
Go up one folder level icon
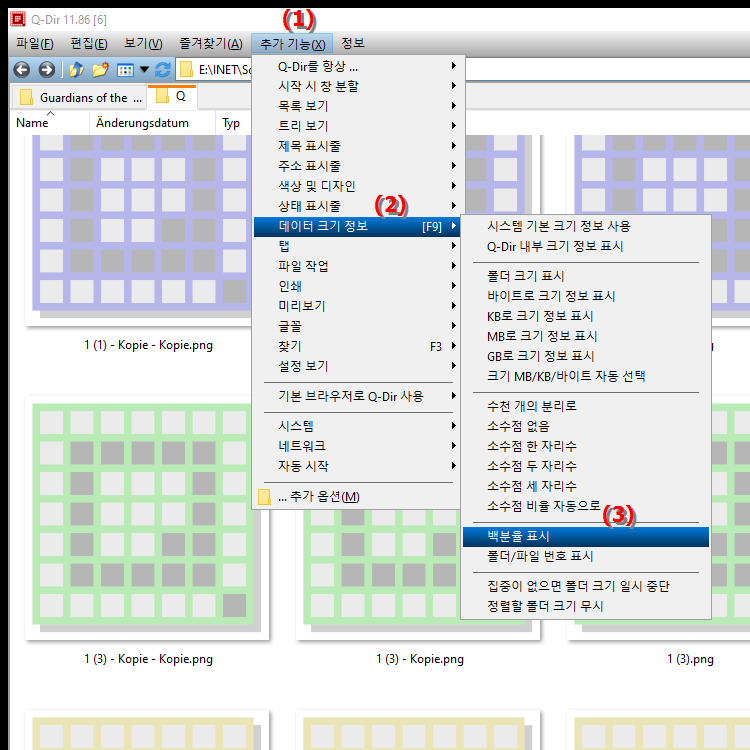pos(76,70)
